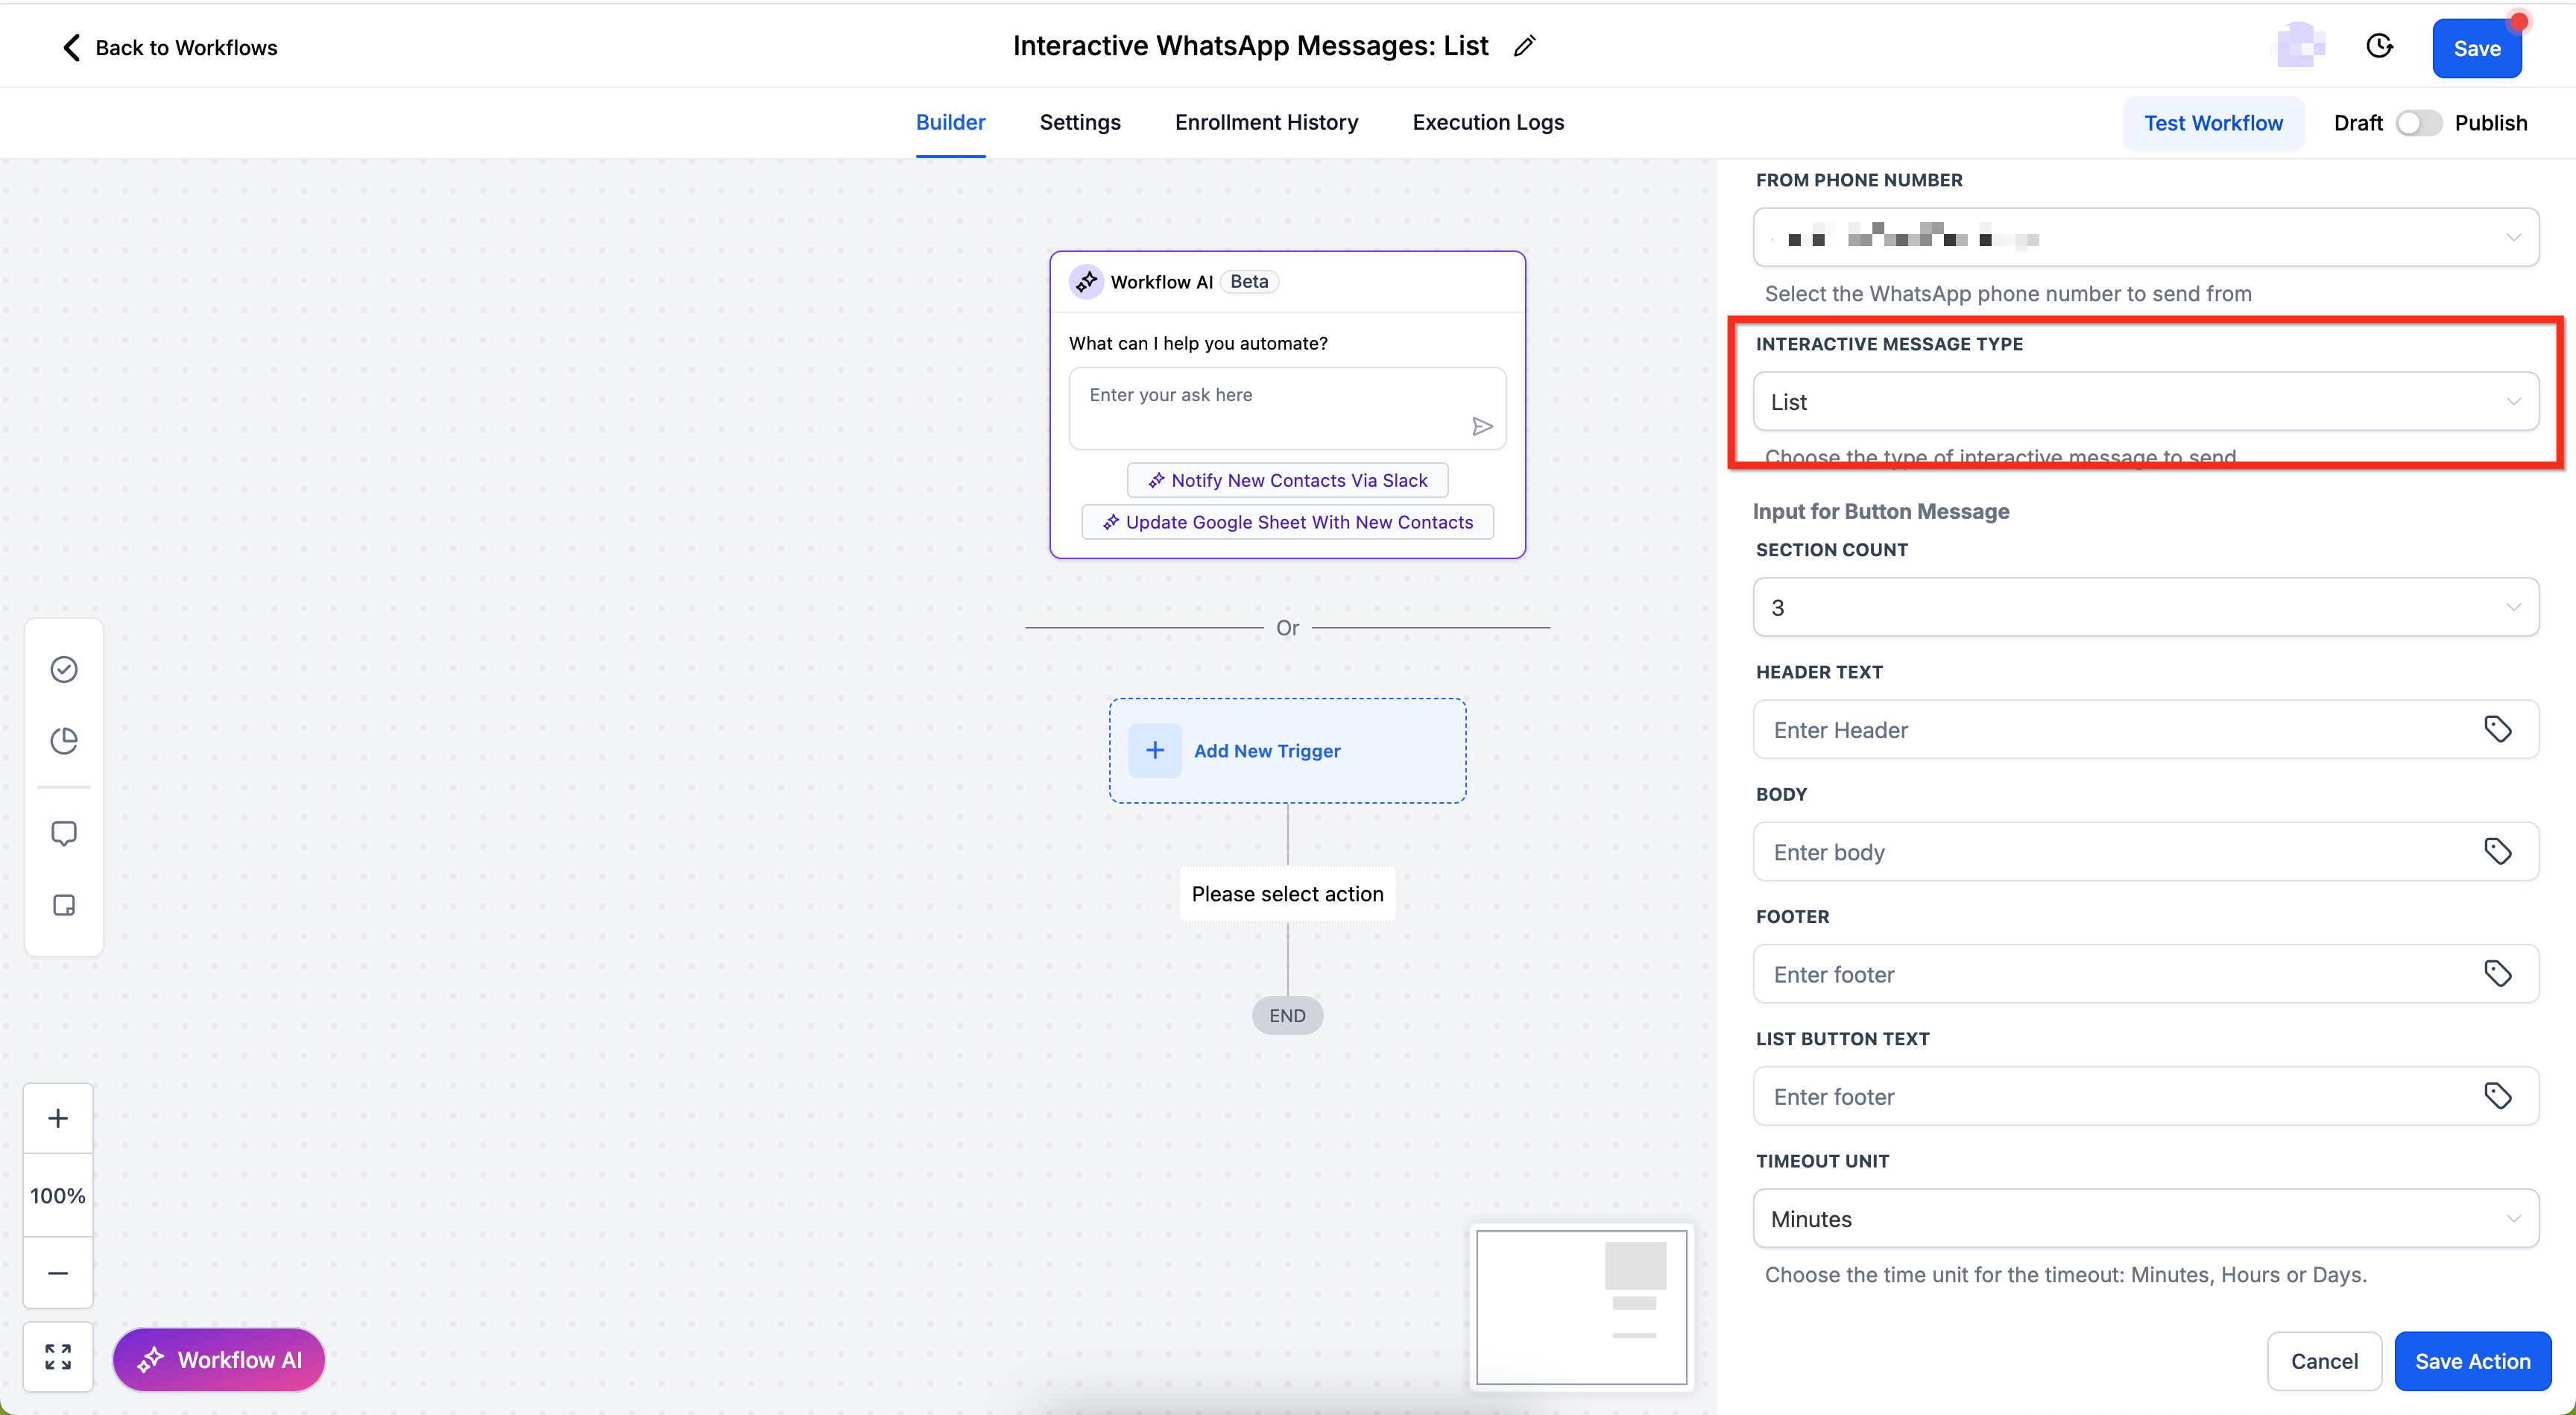The width and height of the screenshot is (2576, 1415).
Task: Click the send arrow in Workflow AI box
Action: click(1482, 427)
